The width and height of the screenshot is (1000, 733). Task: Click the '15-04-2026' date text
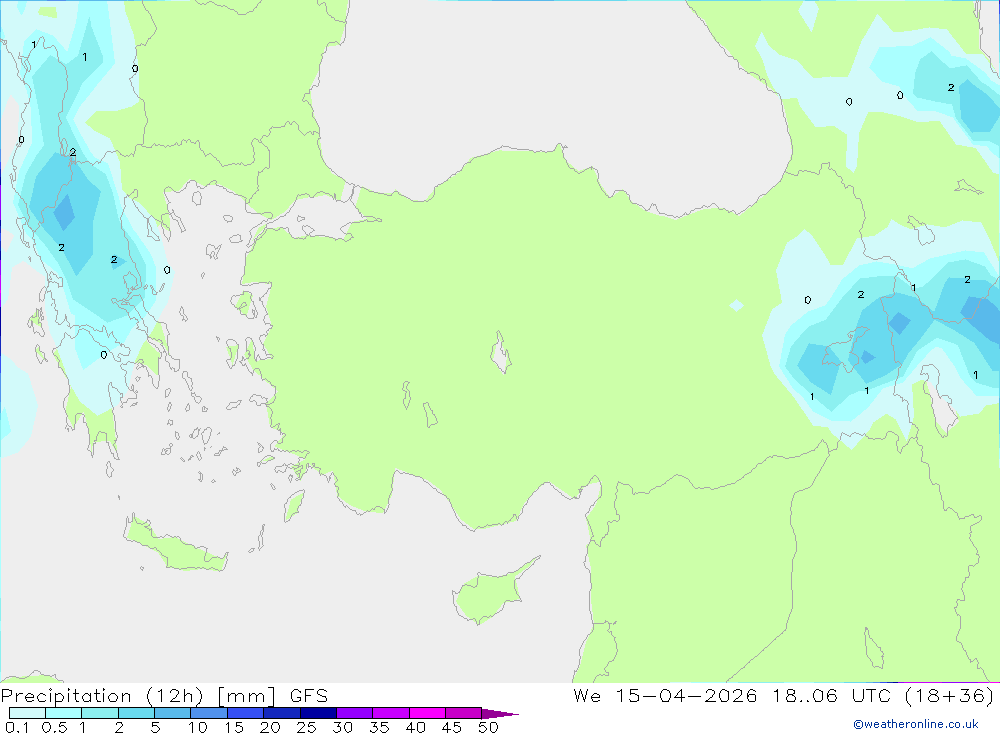686,695
